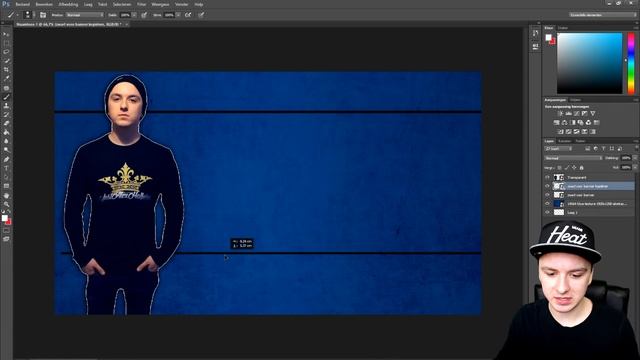Select the Eyedropper tool
The width and height of the screenshot is (640, 360).
point(6,79)
